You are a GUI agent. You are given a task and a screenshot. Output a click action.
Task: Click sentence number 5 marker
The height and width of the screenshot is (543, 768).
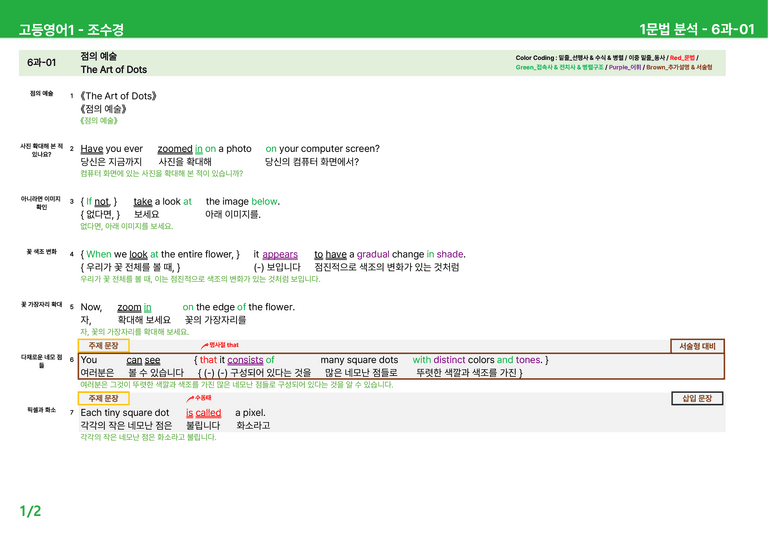click(72, 307)
